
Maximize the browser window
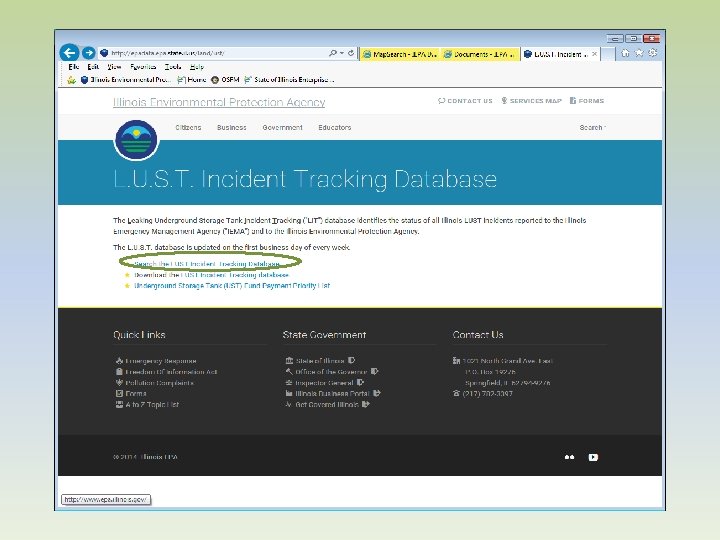(633, 39)
